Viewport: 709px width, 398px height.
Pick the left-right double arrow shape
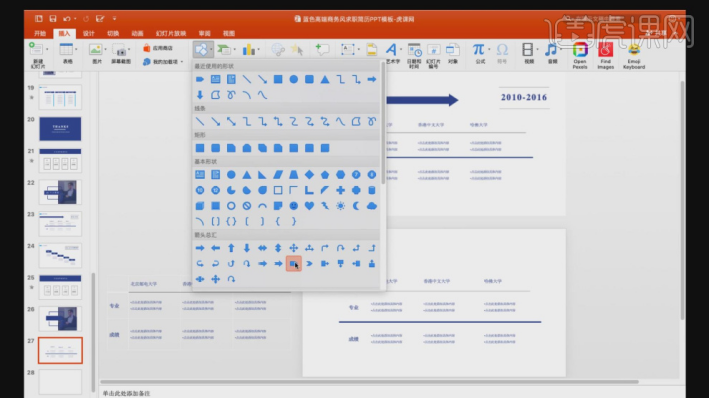(x=262, y=248)
